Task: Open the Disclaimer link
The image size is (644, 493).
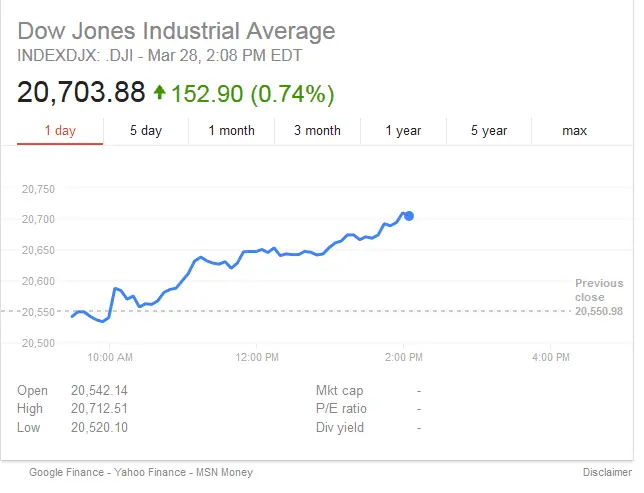Action: click(607, 472)
